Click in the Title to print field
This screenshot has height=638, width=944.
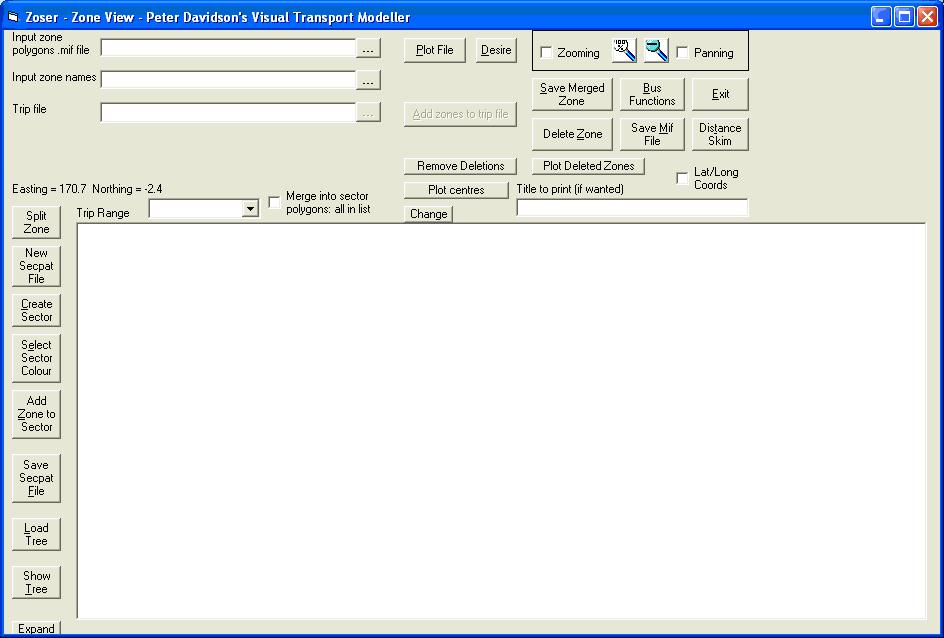(631, 208)
